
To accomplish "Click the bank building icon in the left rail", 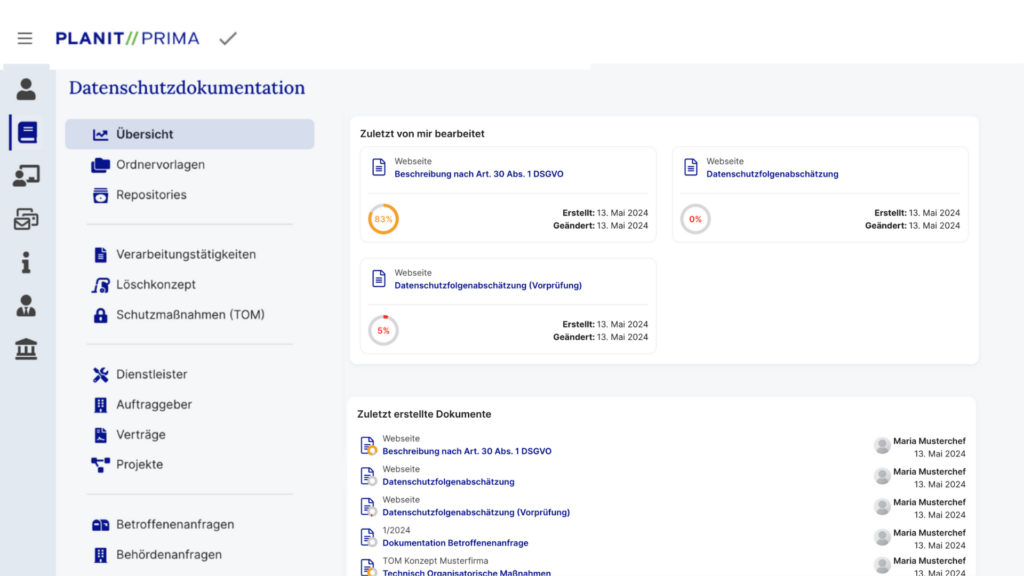I will point(26,349).
